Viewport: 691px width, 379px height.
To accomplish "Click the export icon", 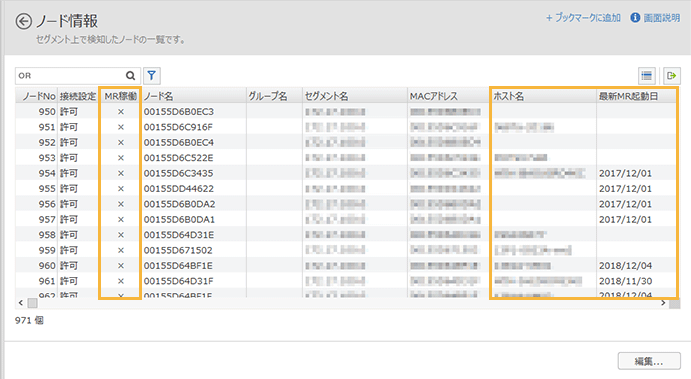I will (x=672, y=76).
